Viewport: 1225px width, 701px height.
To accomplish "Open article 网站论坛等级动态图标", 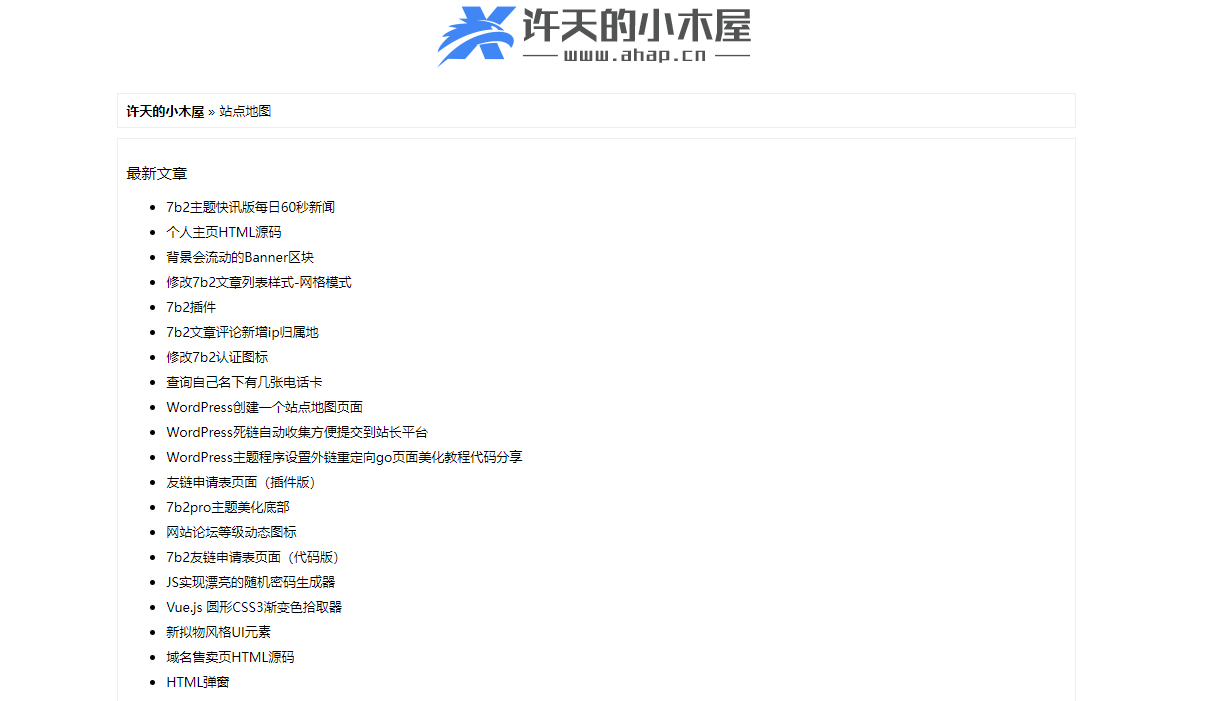I will 231,532.
